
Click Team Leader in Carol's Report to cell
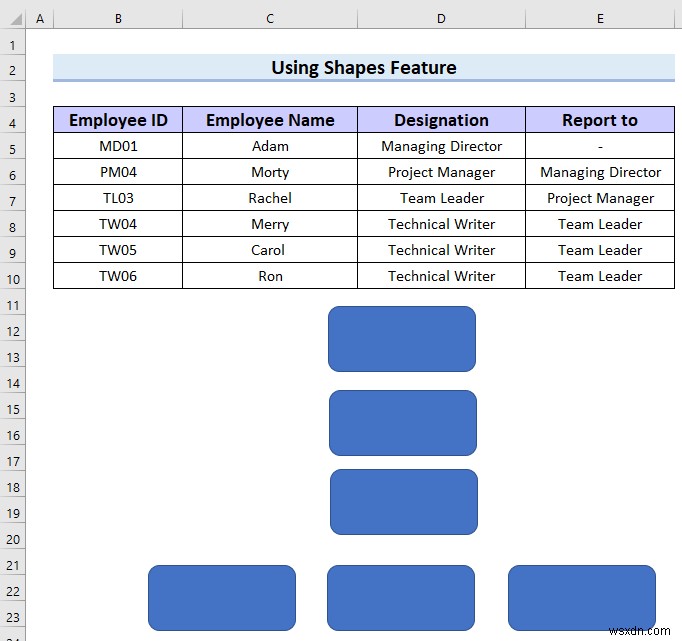click(x=600, y=250)
